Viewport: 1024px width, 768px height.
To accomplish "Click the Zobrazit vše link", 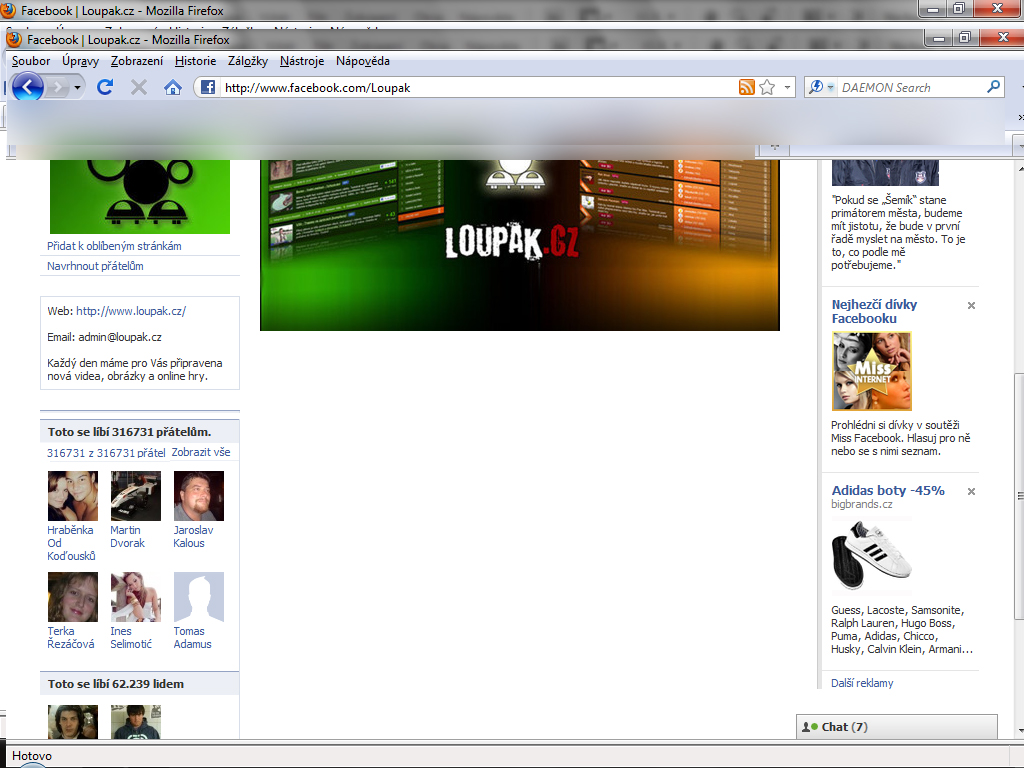I will click(x=200, y=452).
